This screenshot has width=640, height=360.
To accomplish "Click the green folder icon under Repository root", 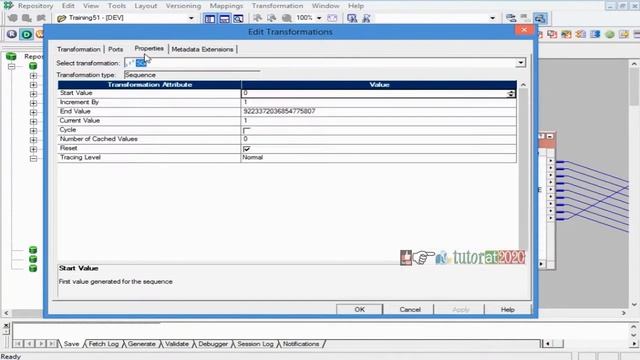I will tap(33, 66).
